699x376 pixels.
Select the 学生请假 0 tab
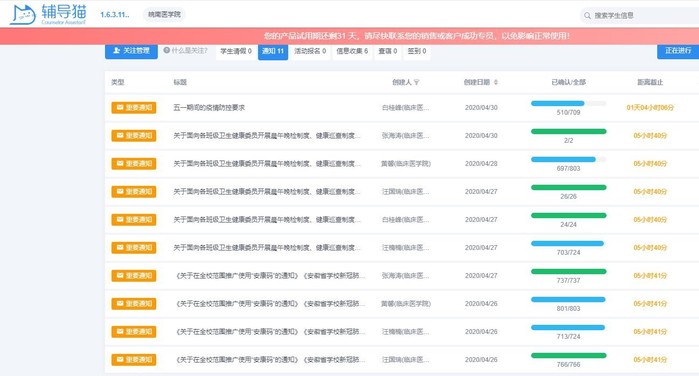coord(236,51)
